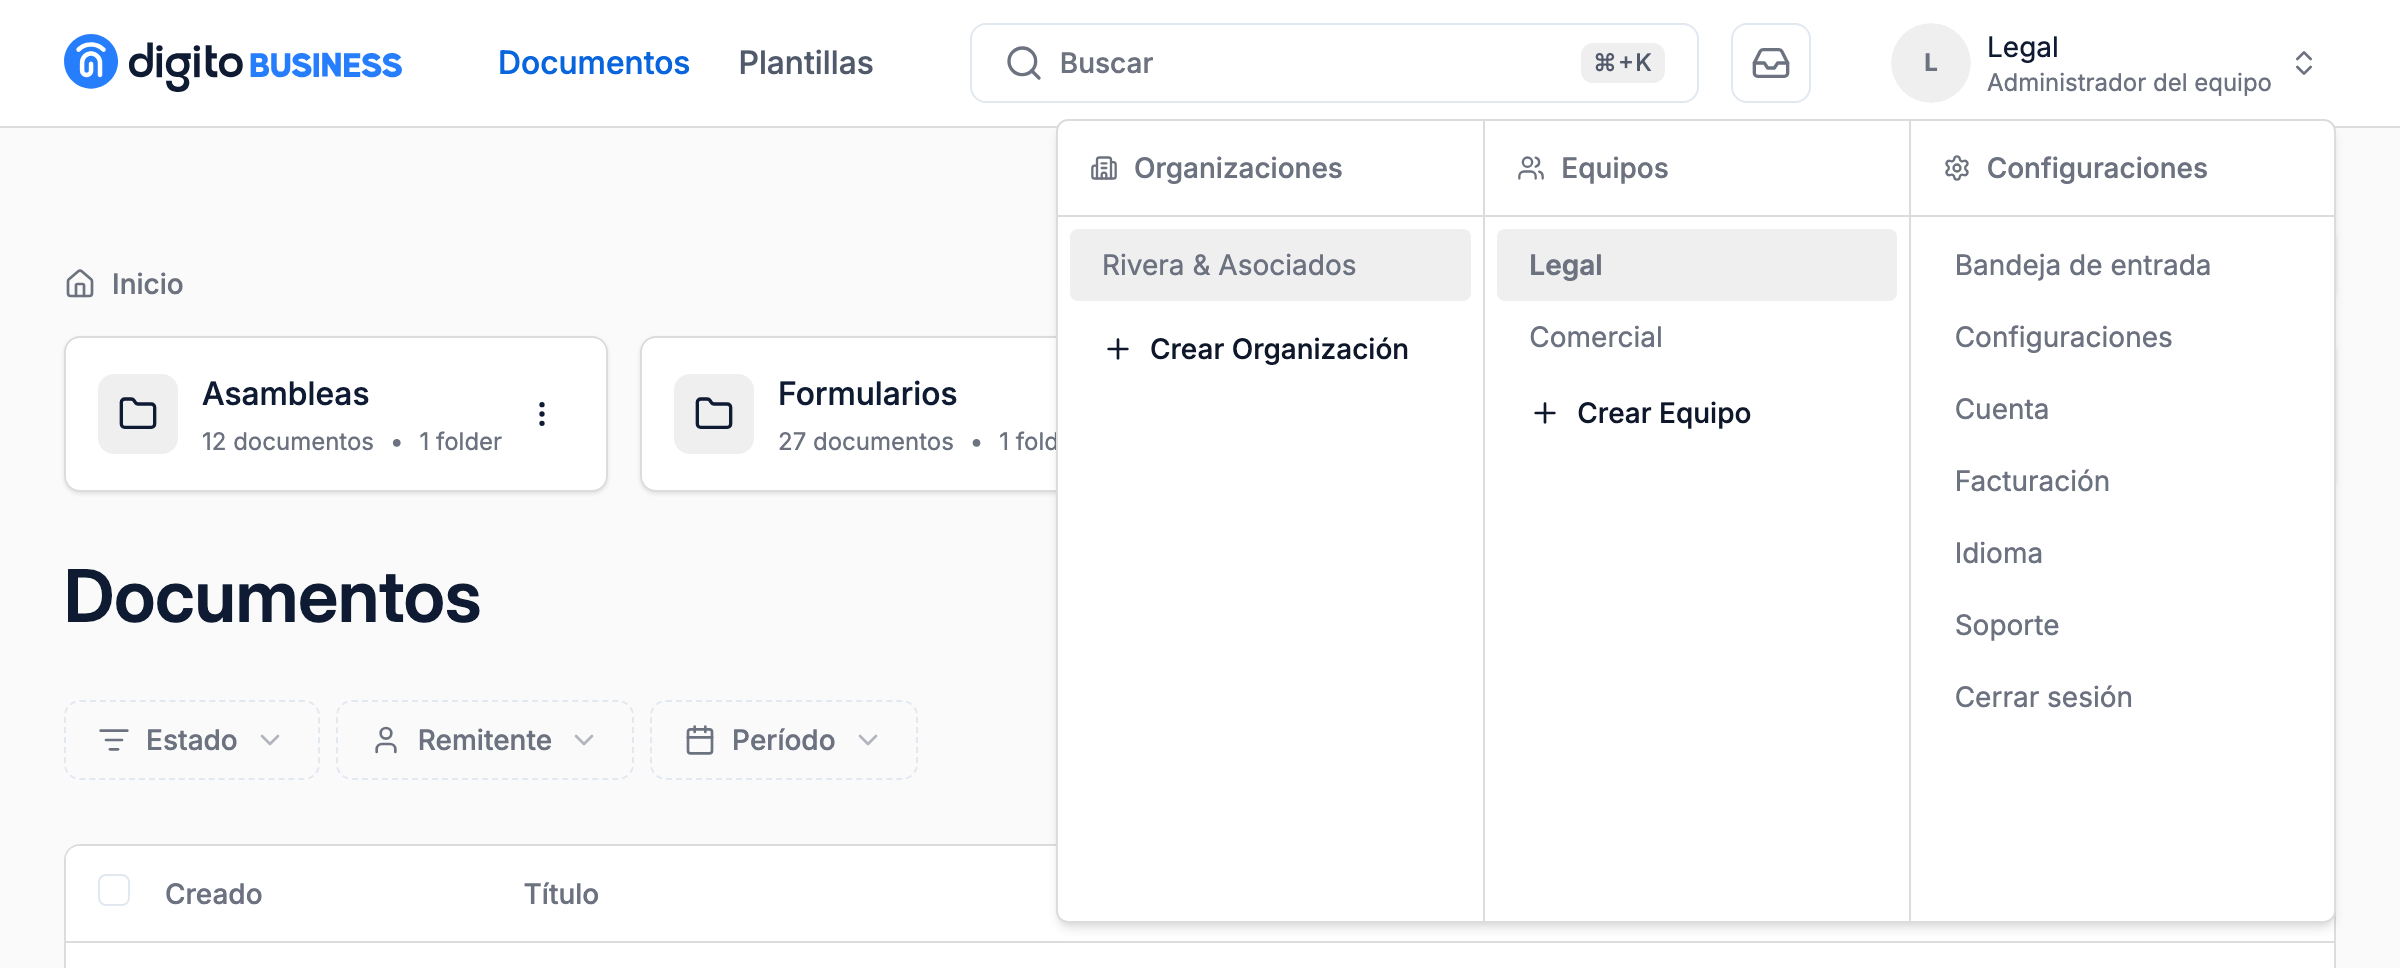The image size is (2400, 968).
Task: Open Configuraciones menu item under settings
Action: [2063, 337]
